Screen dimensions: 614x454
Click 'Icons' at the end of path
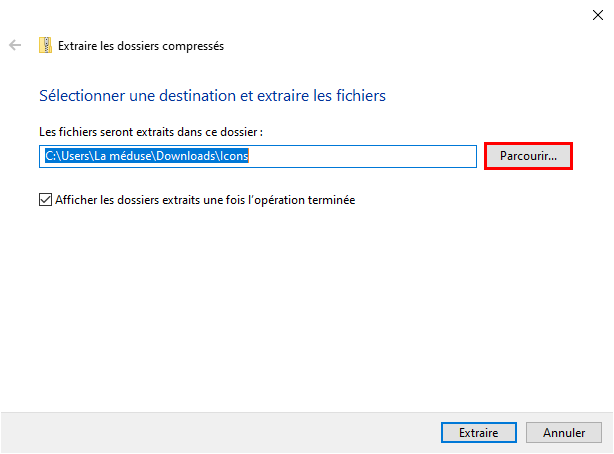(x=234, y=156)
